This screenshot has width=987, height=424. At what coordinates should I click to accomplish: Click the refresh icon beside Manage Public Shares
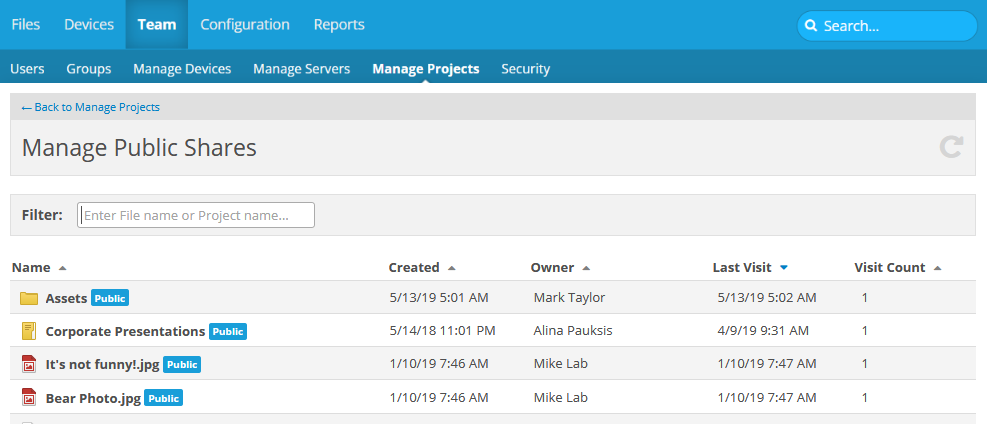click(951, 148)
